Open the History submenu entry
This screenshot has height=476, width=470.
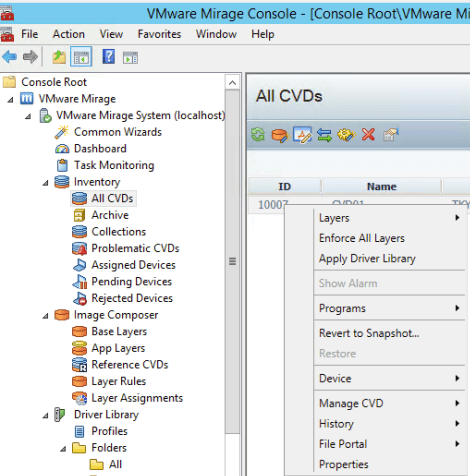click(x=376, y=424)
